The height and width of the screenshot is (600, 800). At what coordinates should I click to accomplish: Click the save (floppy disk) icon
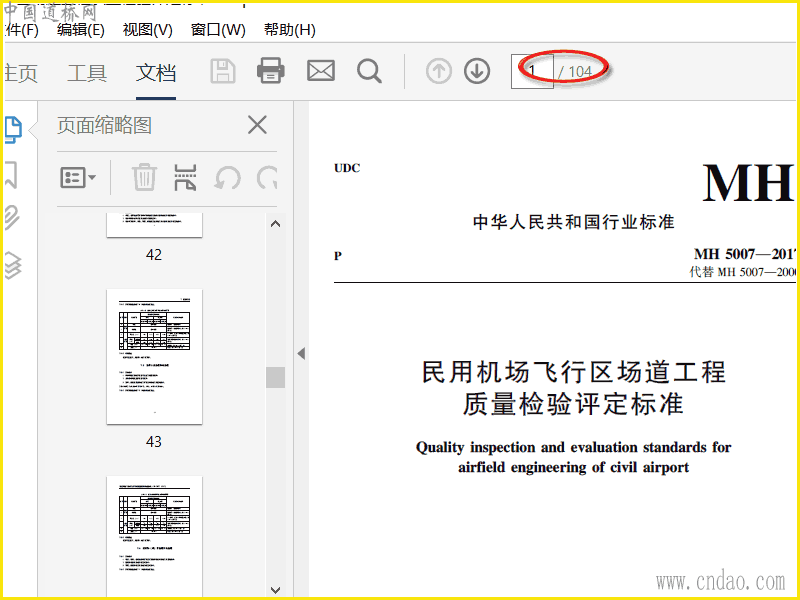coord(223,71)
